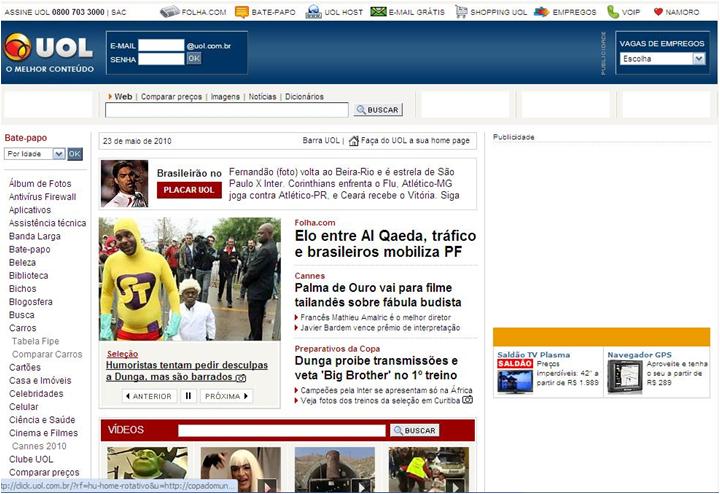
Task: Switch to Dicionários search tab
Action: pos(304,97)
